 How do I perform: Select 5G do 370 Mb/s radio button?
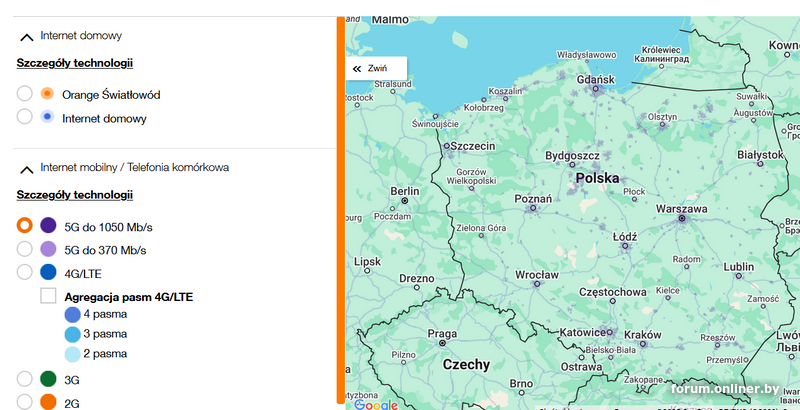pyautogui.click(x=24, y=249)
